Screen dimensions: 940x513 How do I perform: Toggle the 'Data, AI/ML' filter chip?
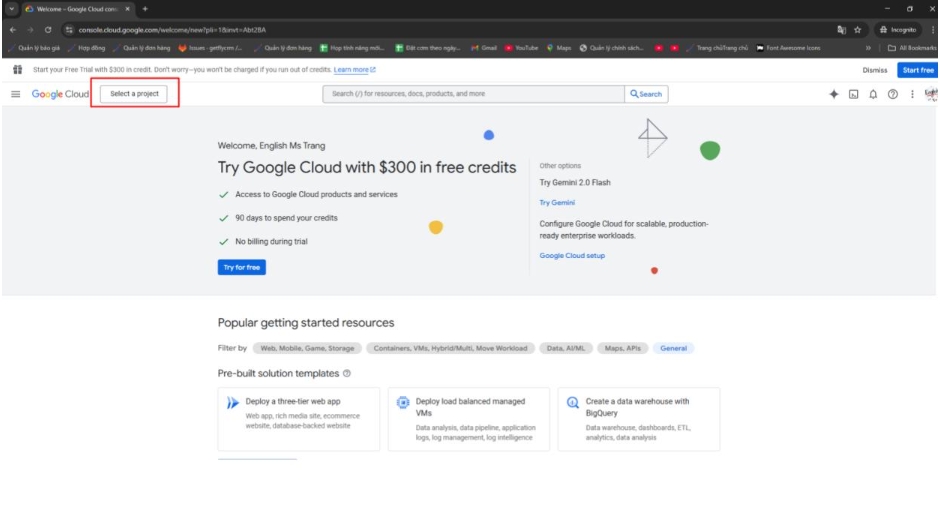pyautogui.click(x=565, y=348)
